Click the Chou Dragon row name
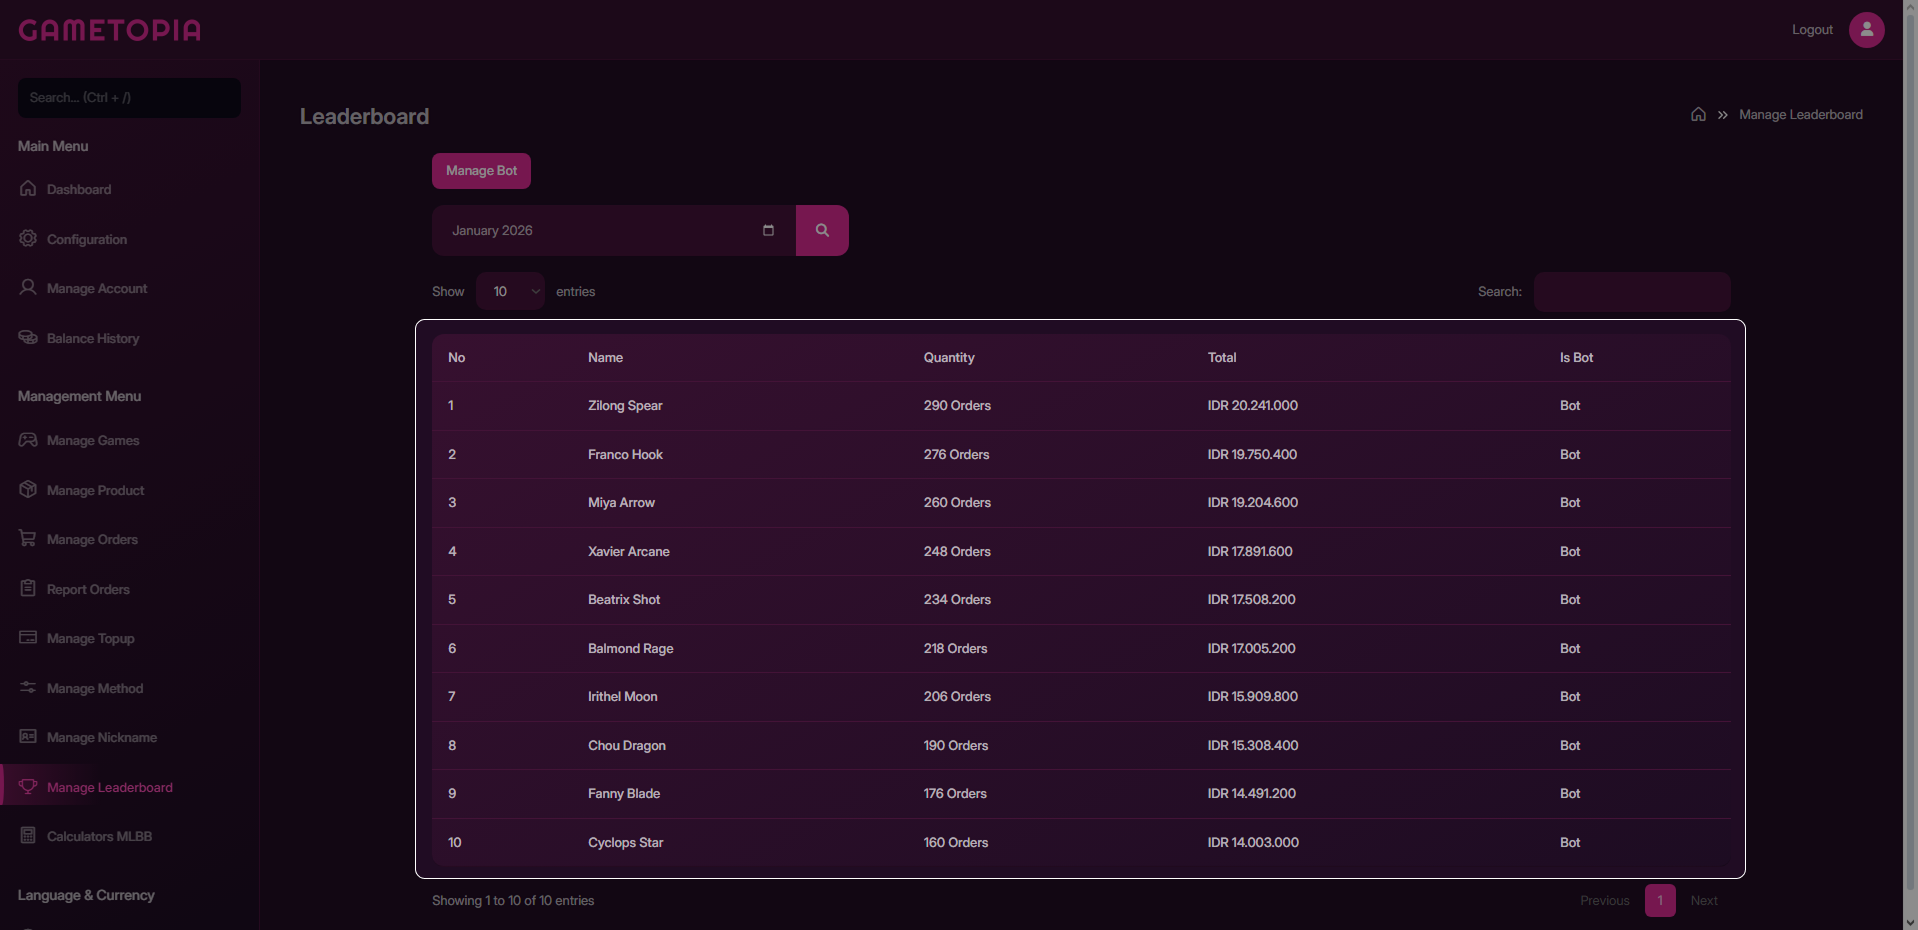 (627, 745)
